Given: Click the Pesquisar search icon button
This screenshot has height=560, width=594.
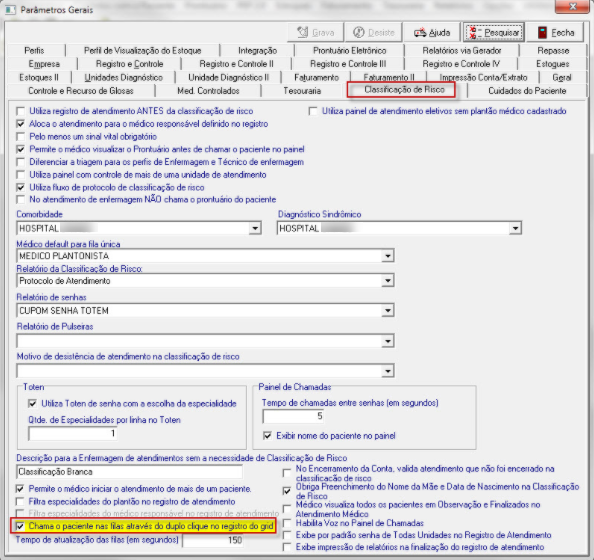Looking at the screenshot, I should click(494, 33).
